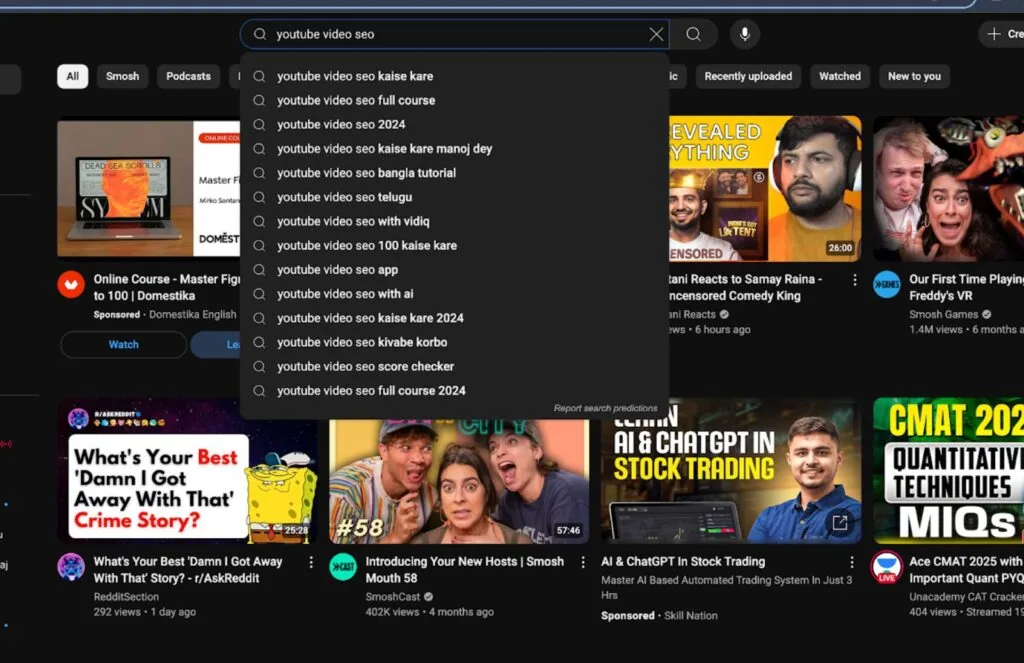Open the Domestika channel avatar icon
This screenshot has height=663, width=1024.
(71, 284)
